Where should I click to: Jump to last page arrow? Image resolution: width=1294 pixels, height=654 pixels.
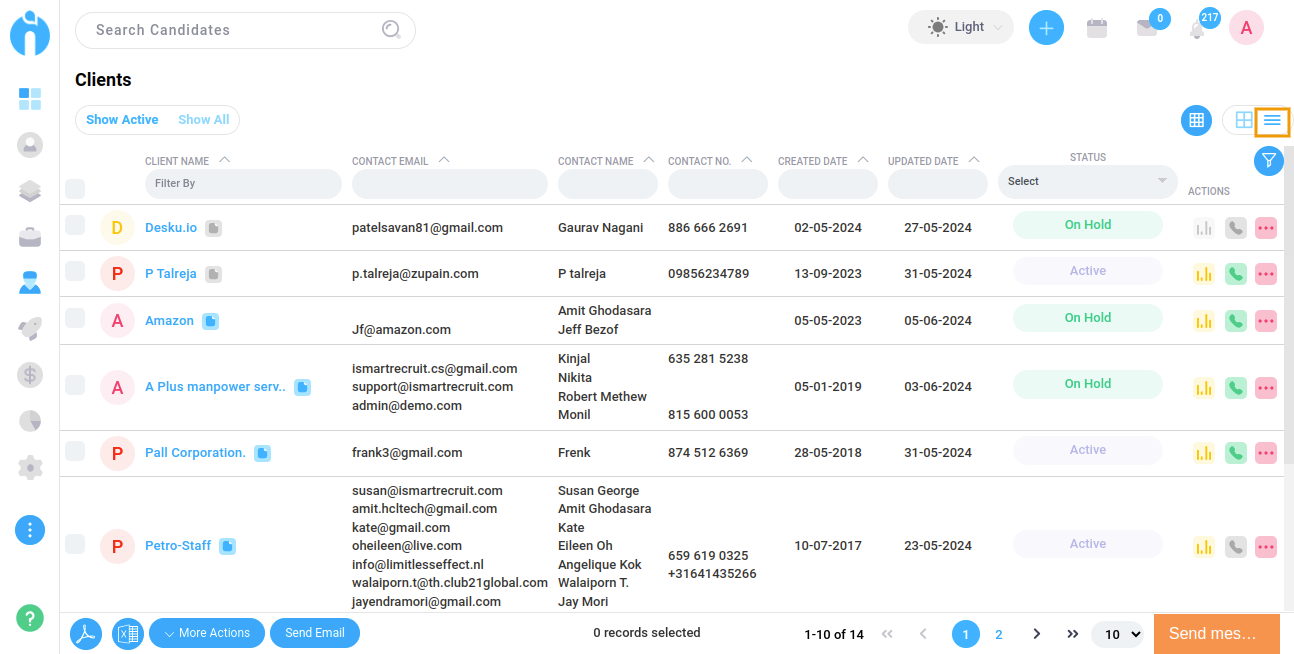[x=1073, y=634]
